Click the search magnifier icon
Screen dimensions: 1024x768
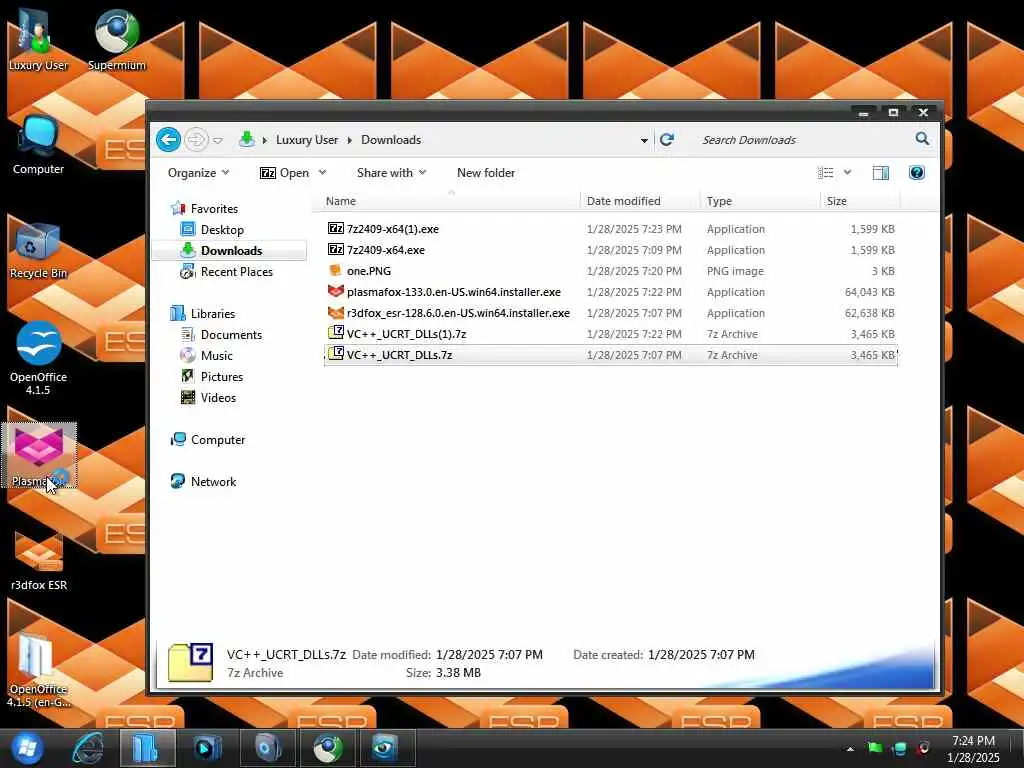(922, 138)
